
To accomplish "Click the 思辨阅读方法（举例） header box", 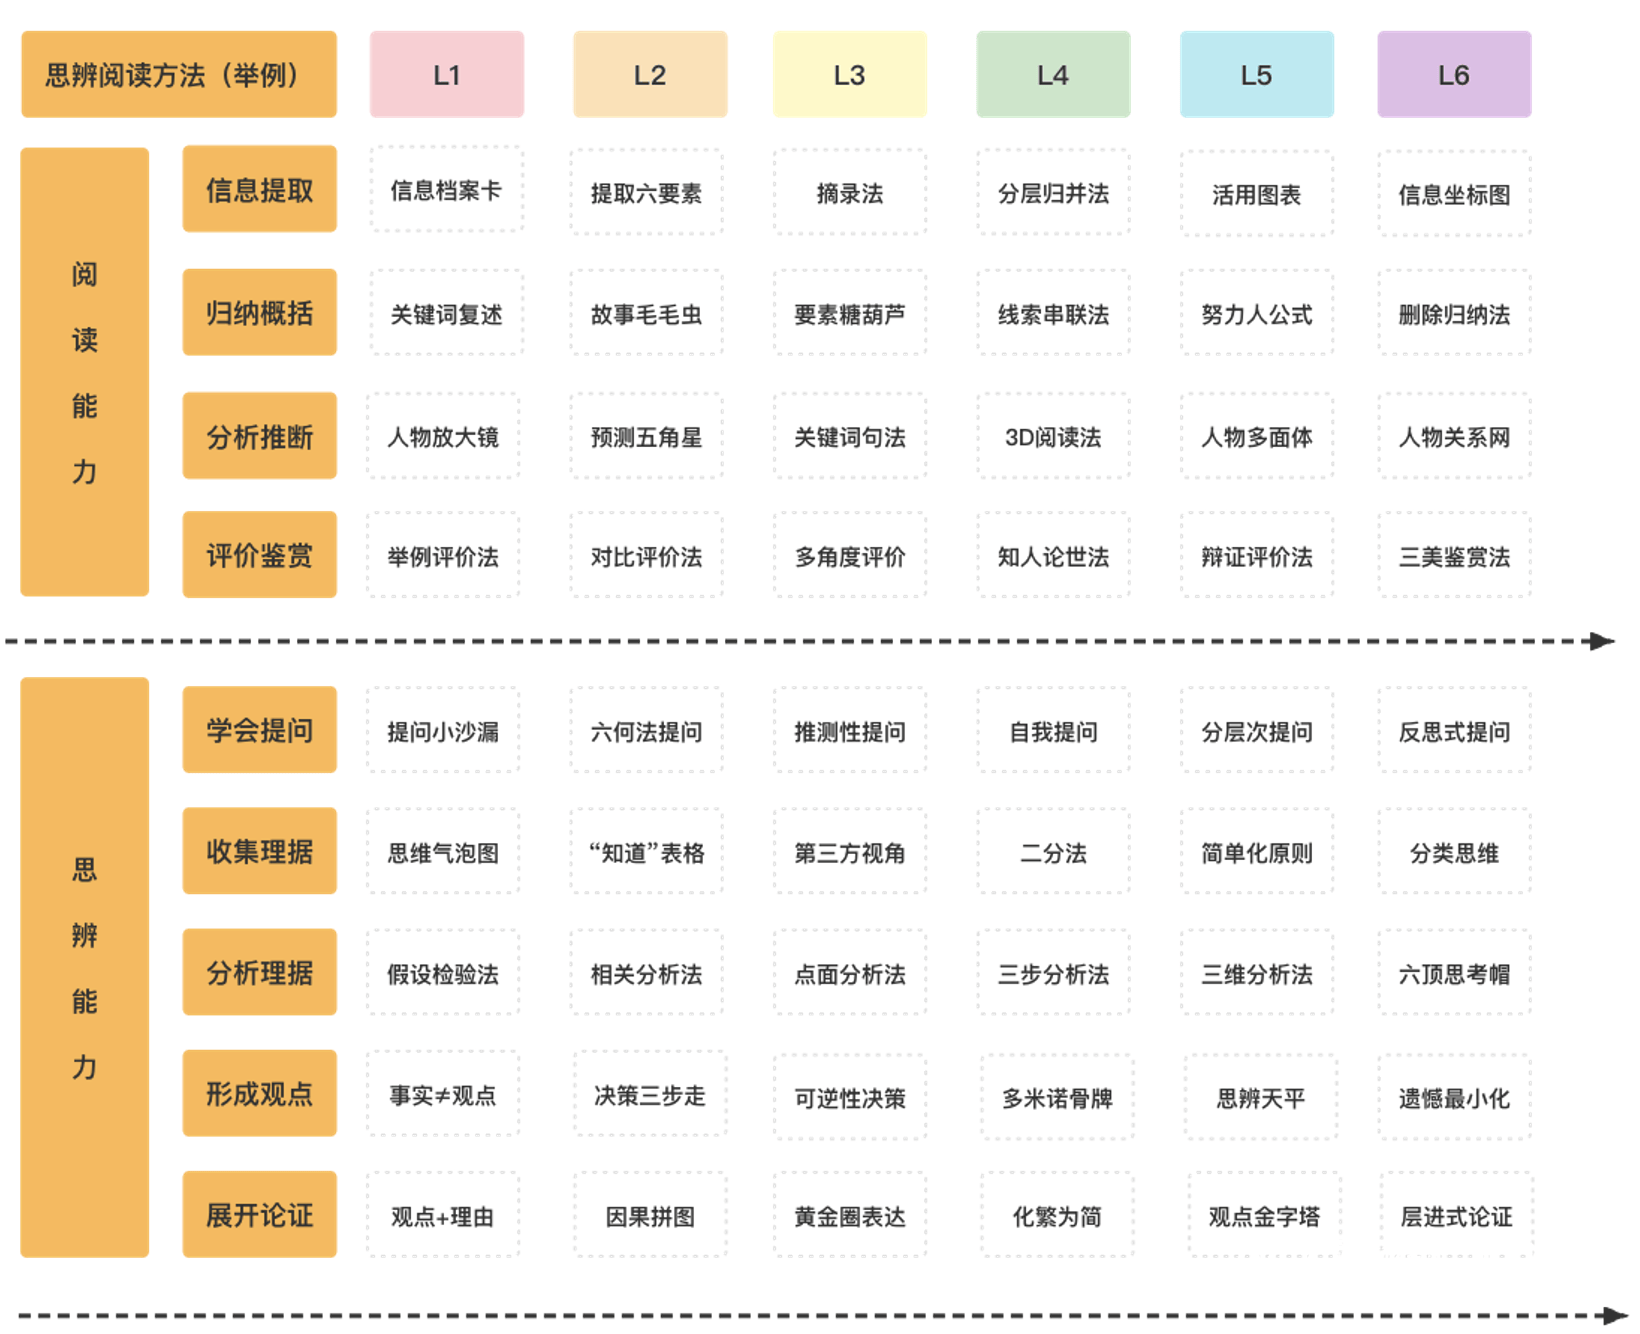I will click(179, 75).
